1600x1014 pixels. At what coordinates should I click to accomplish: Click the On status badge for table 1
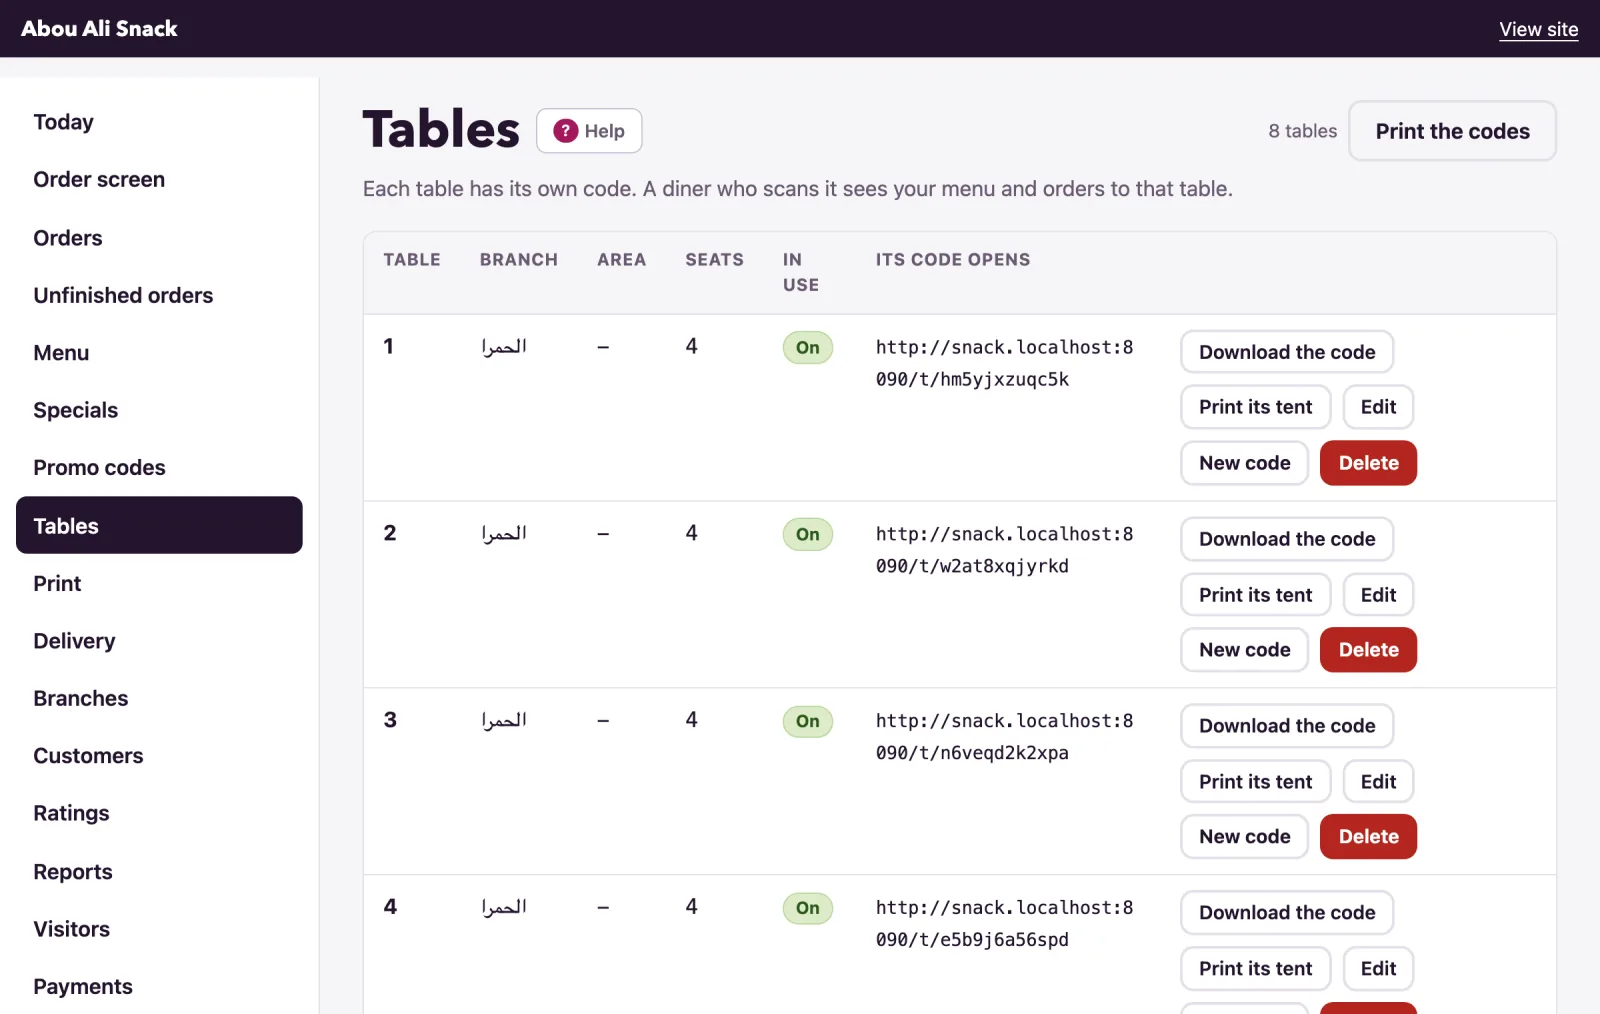pyautogui.click(x=808, y=348)
